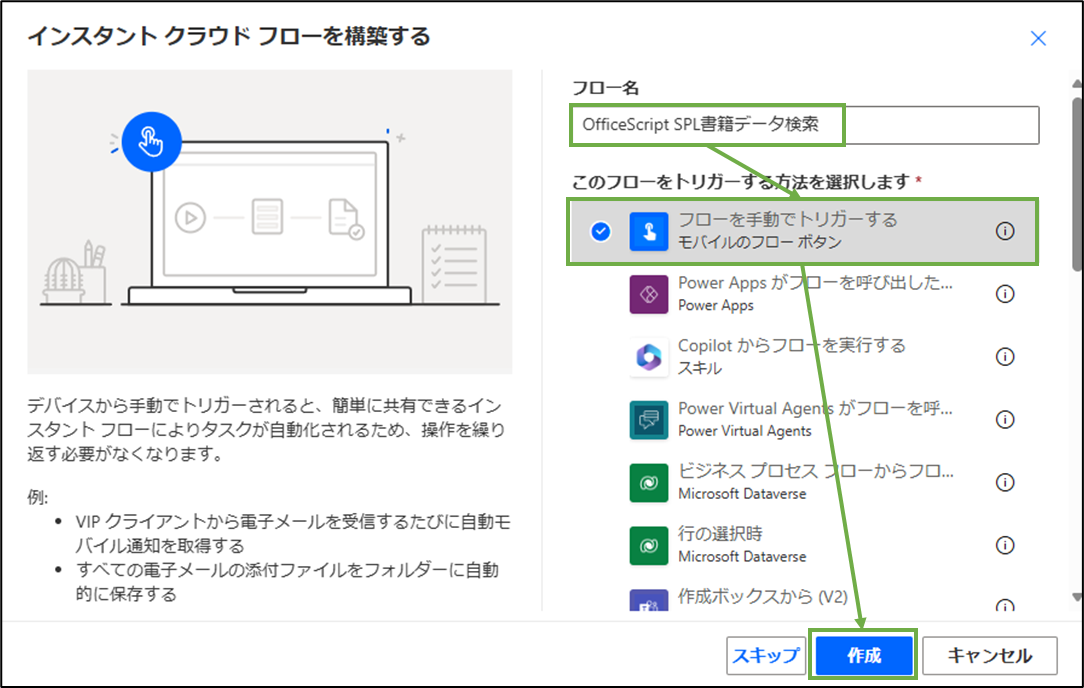Click the scrollbar down arrow
The image size is (1084, 688).
tap(1077, 597)
